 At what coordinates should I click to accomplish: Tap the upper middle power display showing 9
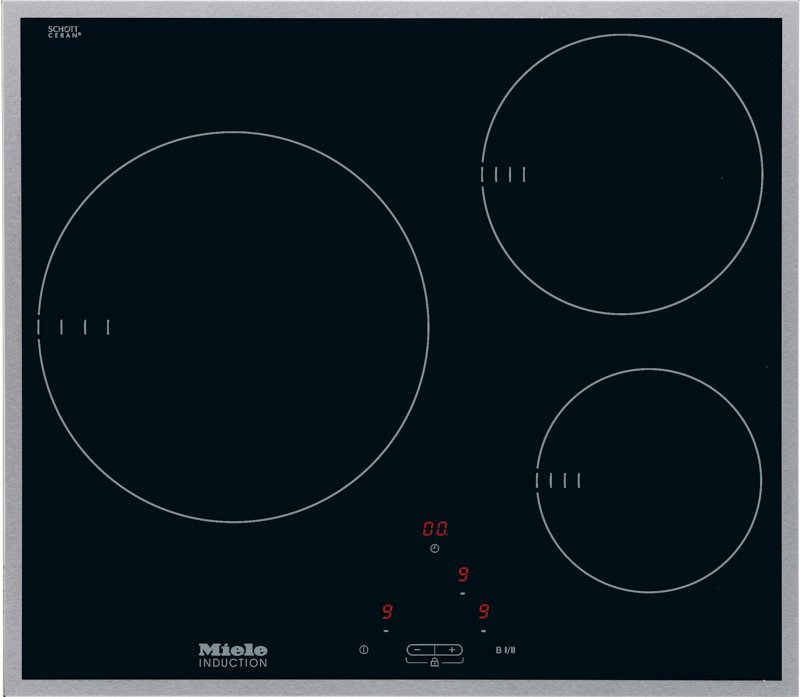pos(461,573)
